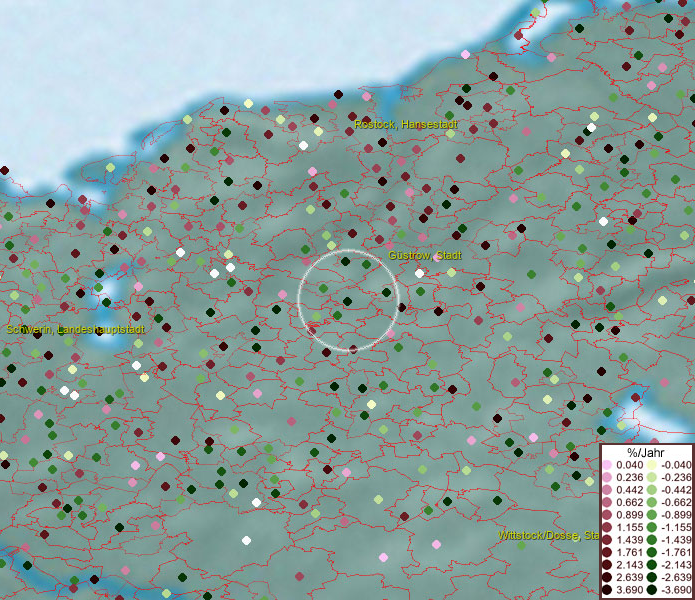The height and width of the screenshot is (600, 695).
Task: Click the legend value text 0.662
Action: click(629, 503)
